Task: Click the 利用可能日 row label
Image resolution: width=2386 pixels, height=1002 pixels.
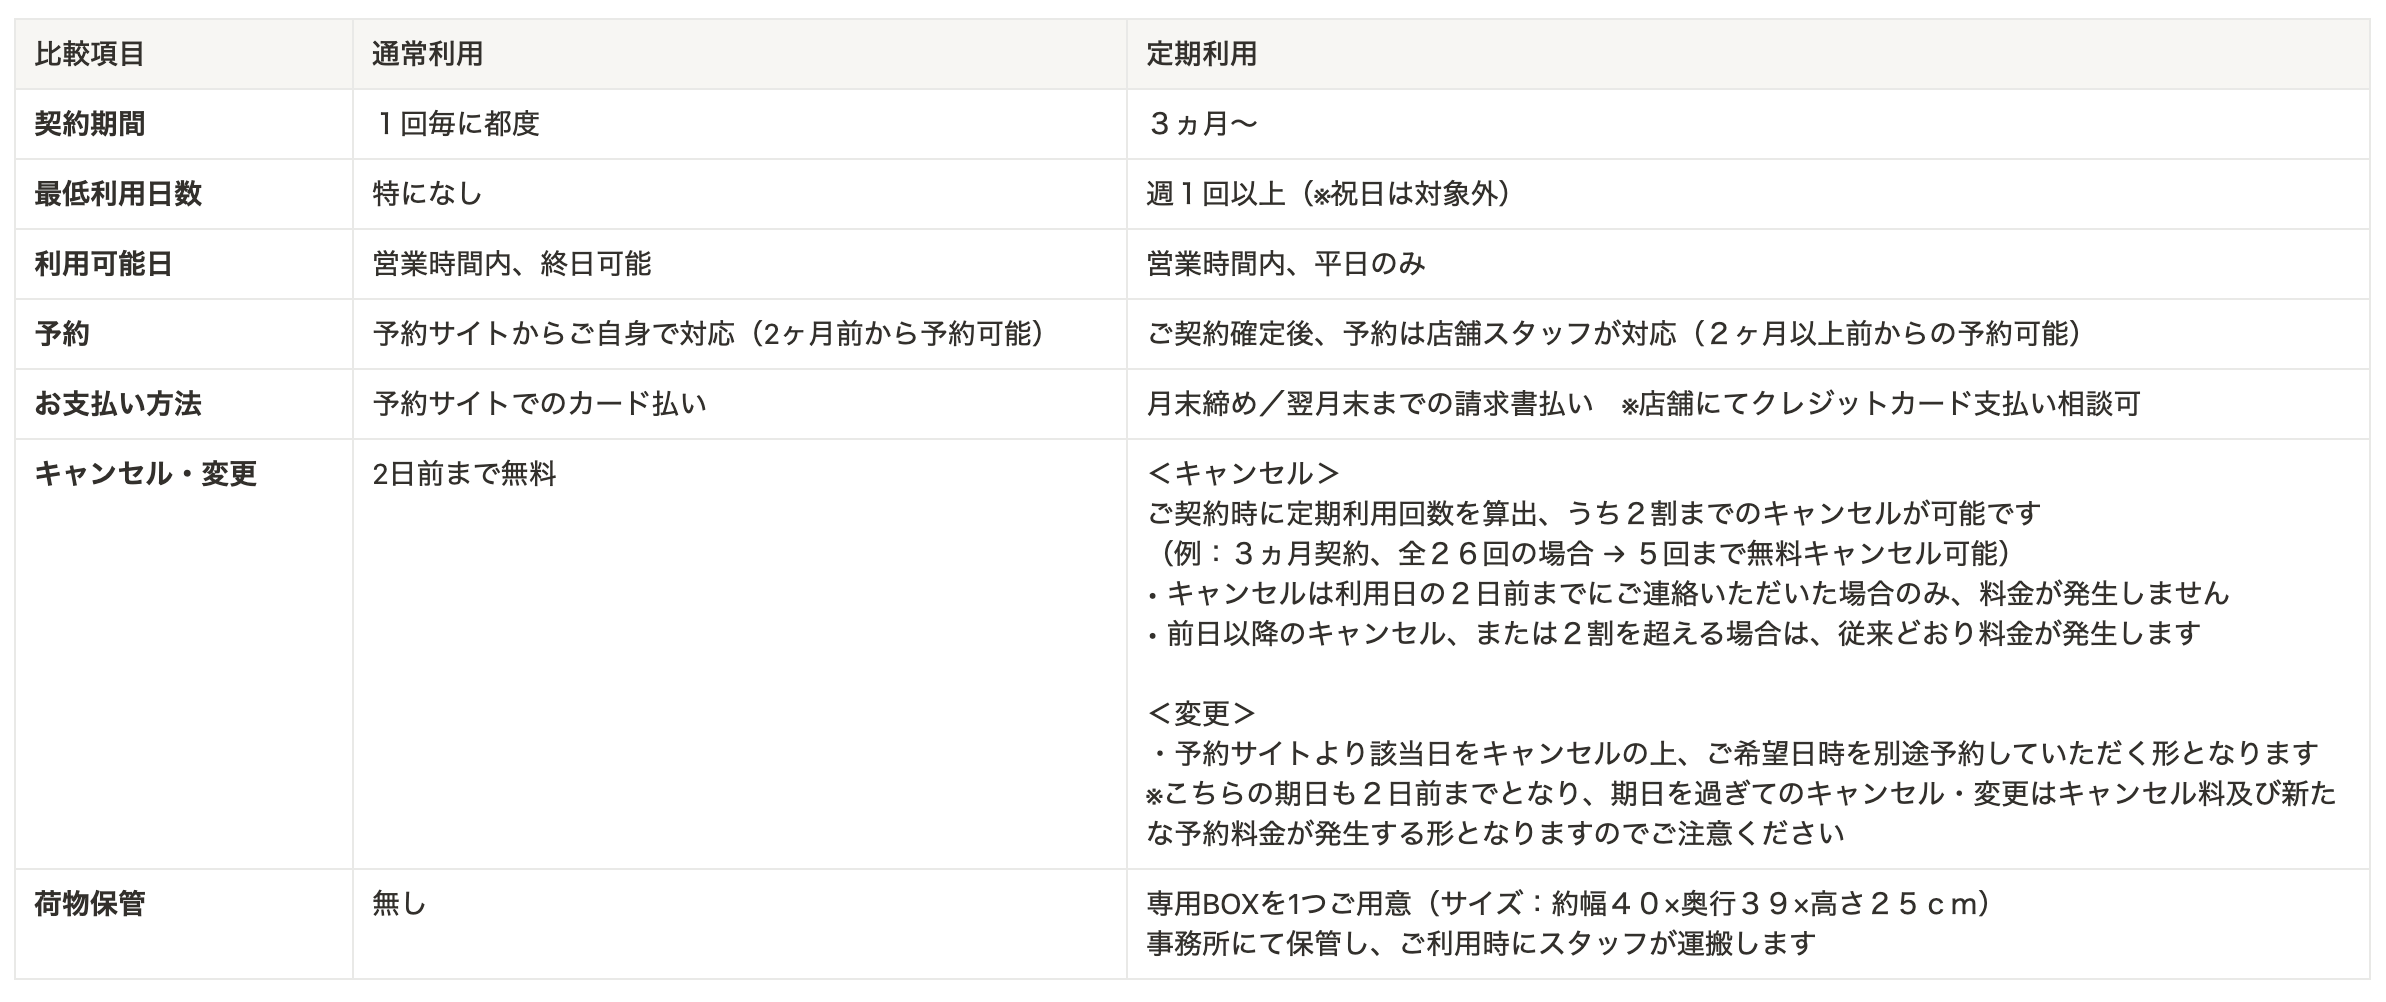Action: tap(104, 264)
